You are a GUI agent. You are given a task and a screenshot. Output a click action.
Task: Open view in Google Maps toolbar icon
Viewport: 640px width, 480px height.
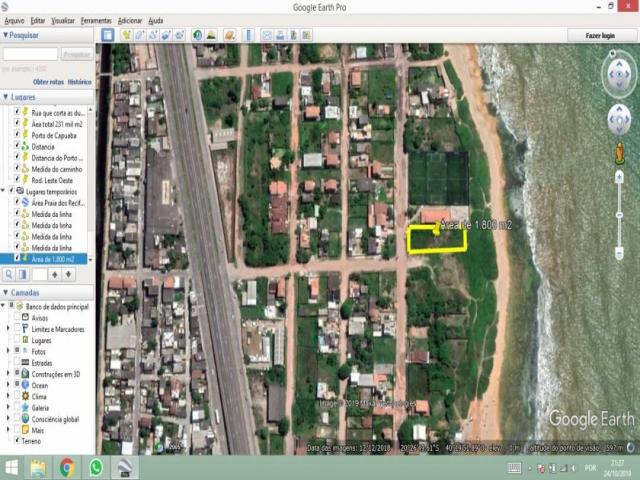307,35
